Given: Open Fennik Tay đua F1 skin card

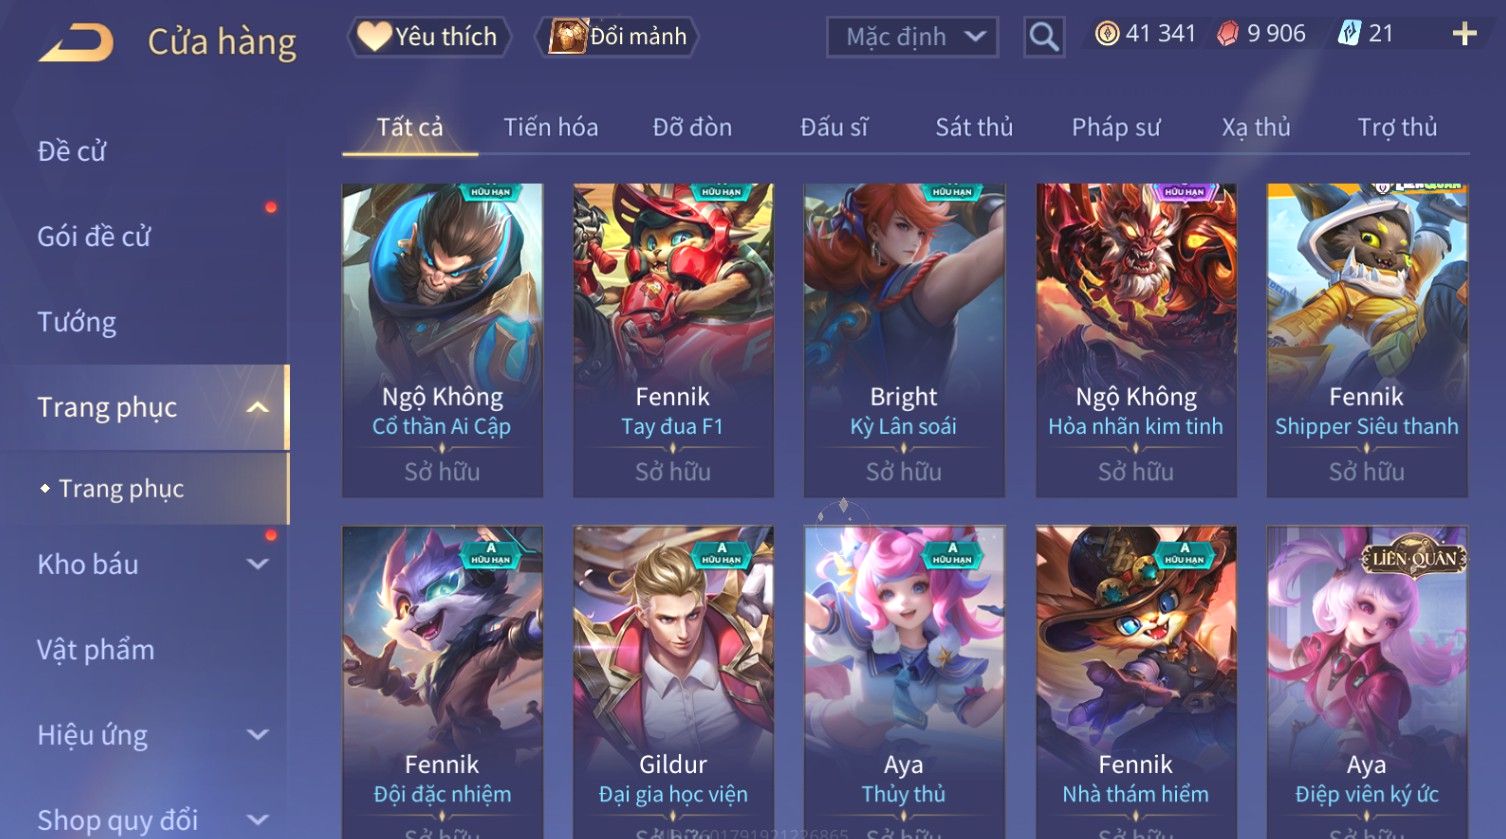Looking at the screenshot, I should coord(673,340).
